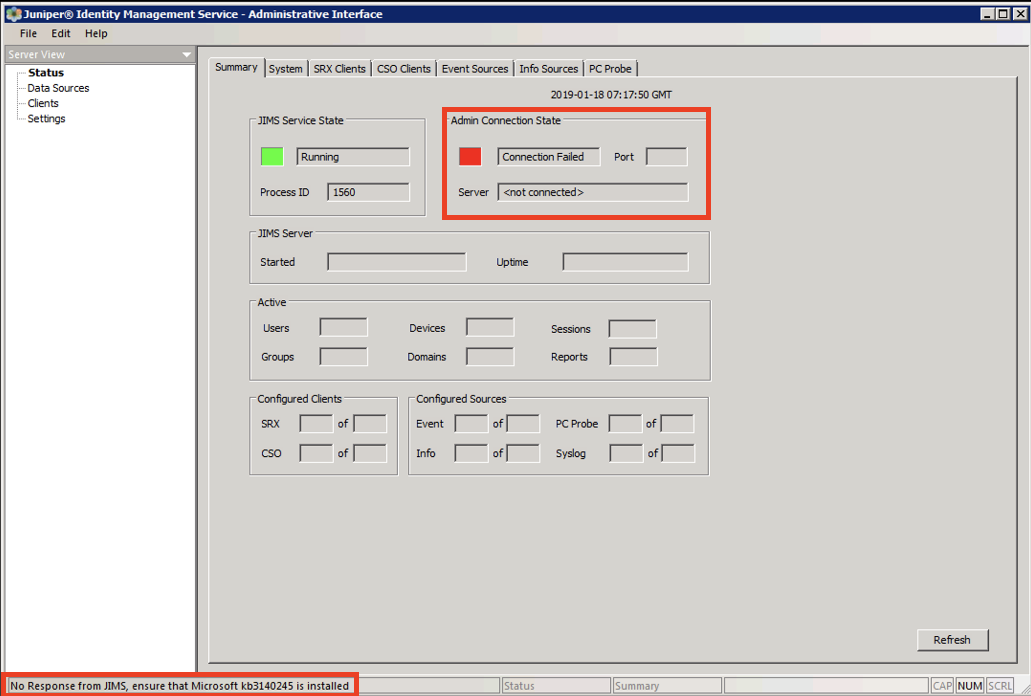Select Status in the server tree
Screen dimensions: 1031x696
coord(45,72)
